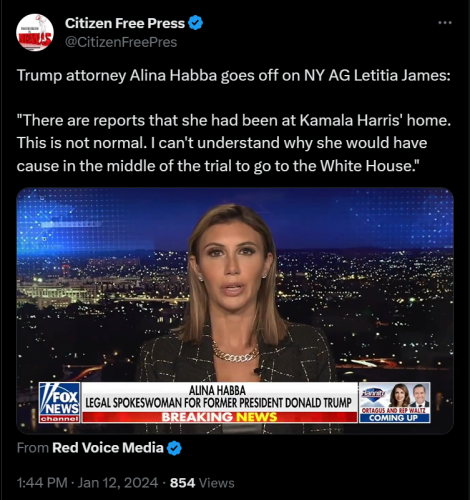The width and height of the screenshot is (470, 500).
Task: Open the @CitizenFreePres handle link
Action: pyautogui.click(x=121, y=42)
